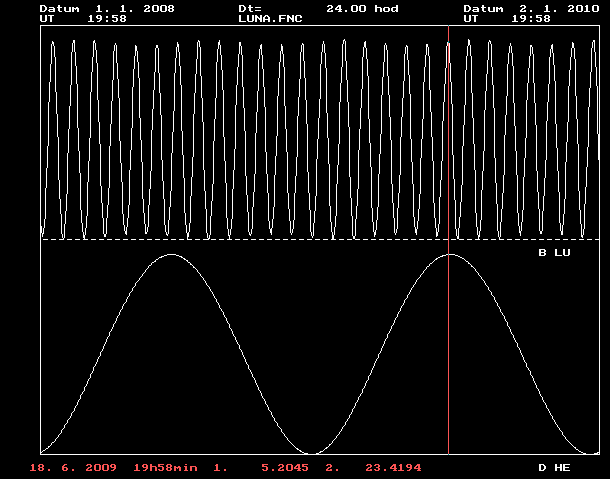Click the first peak of the lower curve
Screen dimensions: 610x479
(x=173, y=255)
